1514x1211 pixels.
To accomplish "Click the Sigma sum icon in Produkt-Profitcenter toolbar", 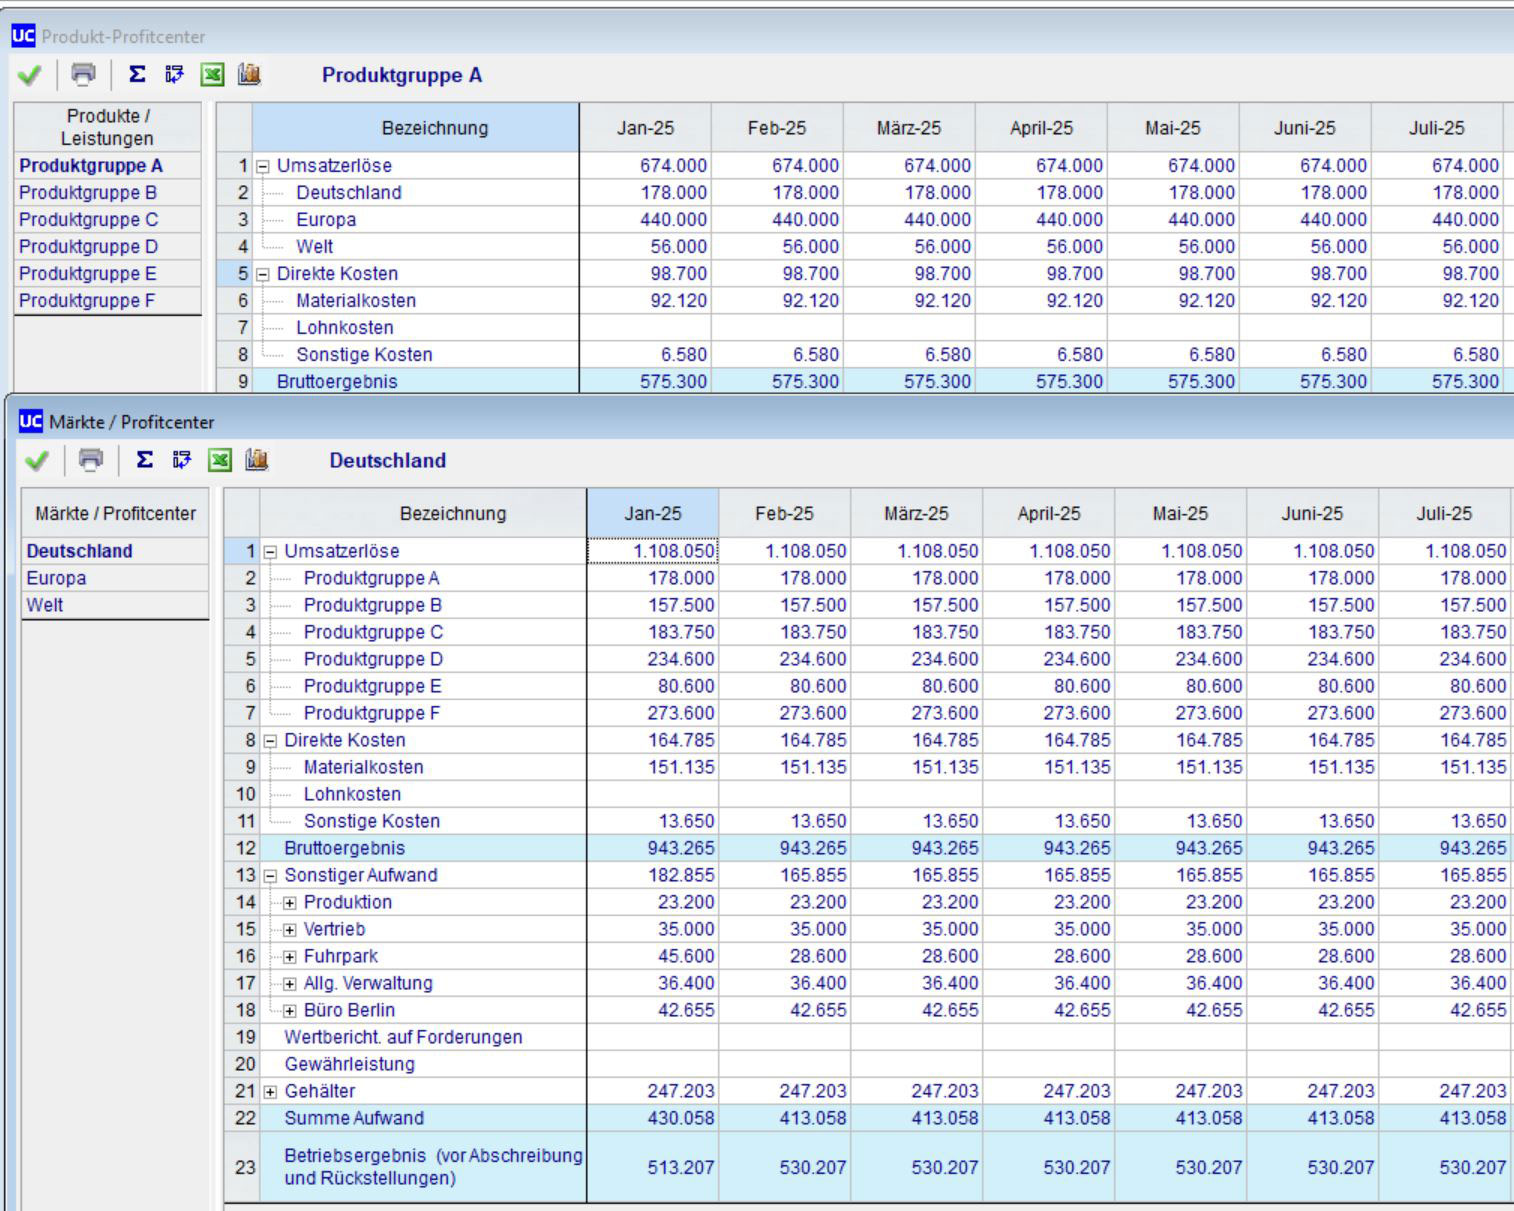I will click(137, 75).
